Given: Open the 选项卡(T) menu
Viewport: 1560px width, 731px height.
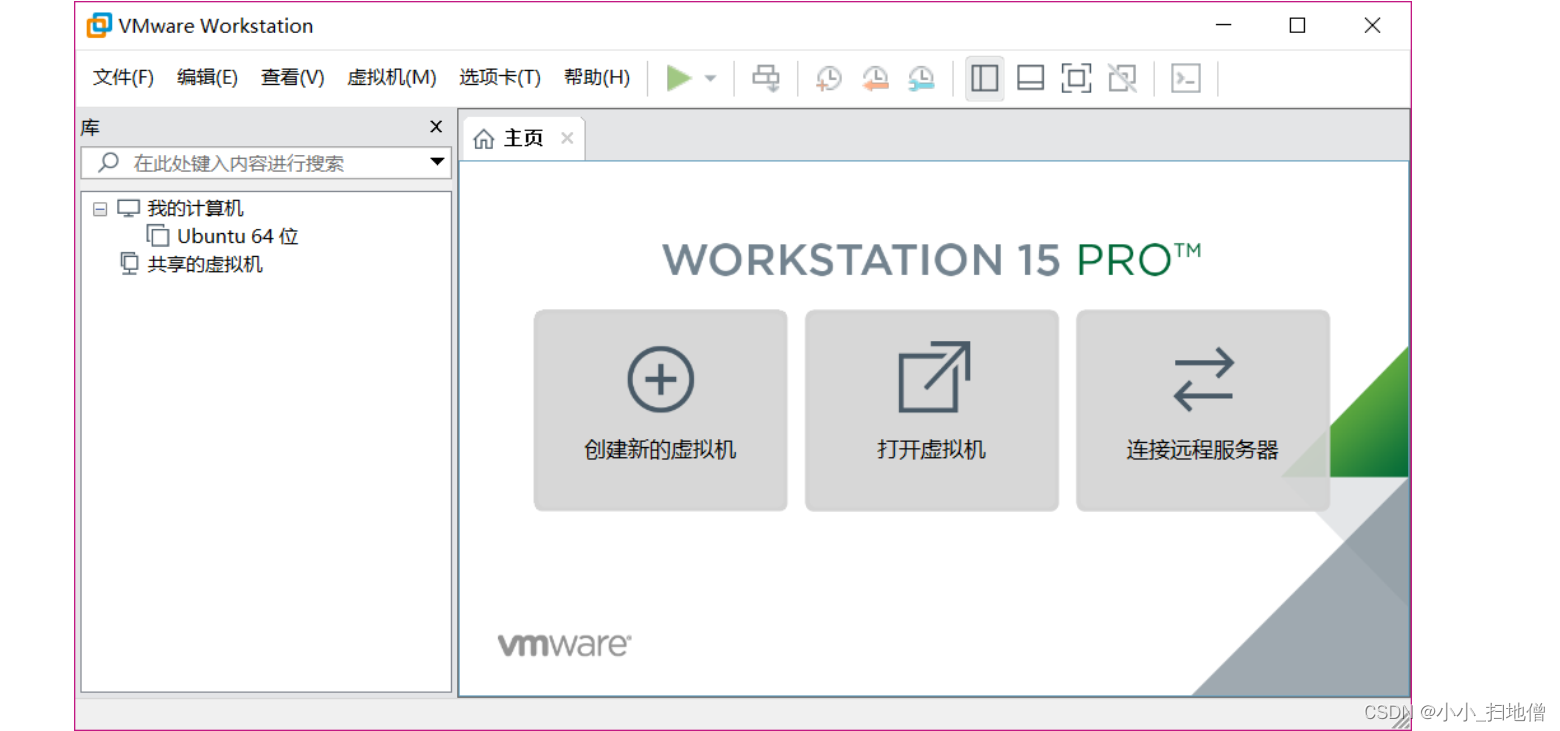Looking at the screenshot, I should point(500,78).
